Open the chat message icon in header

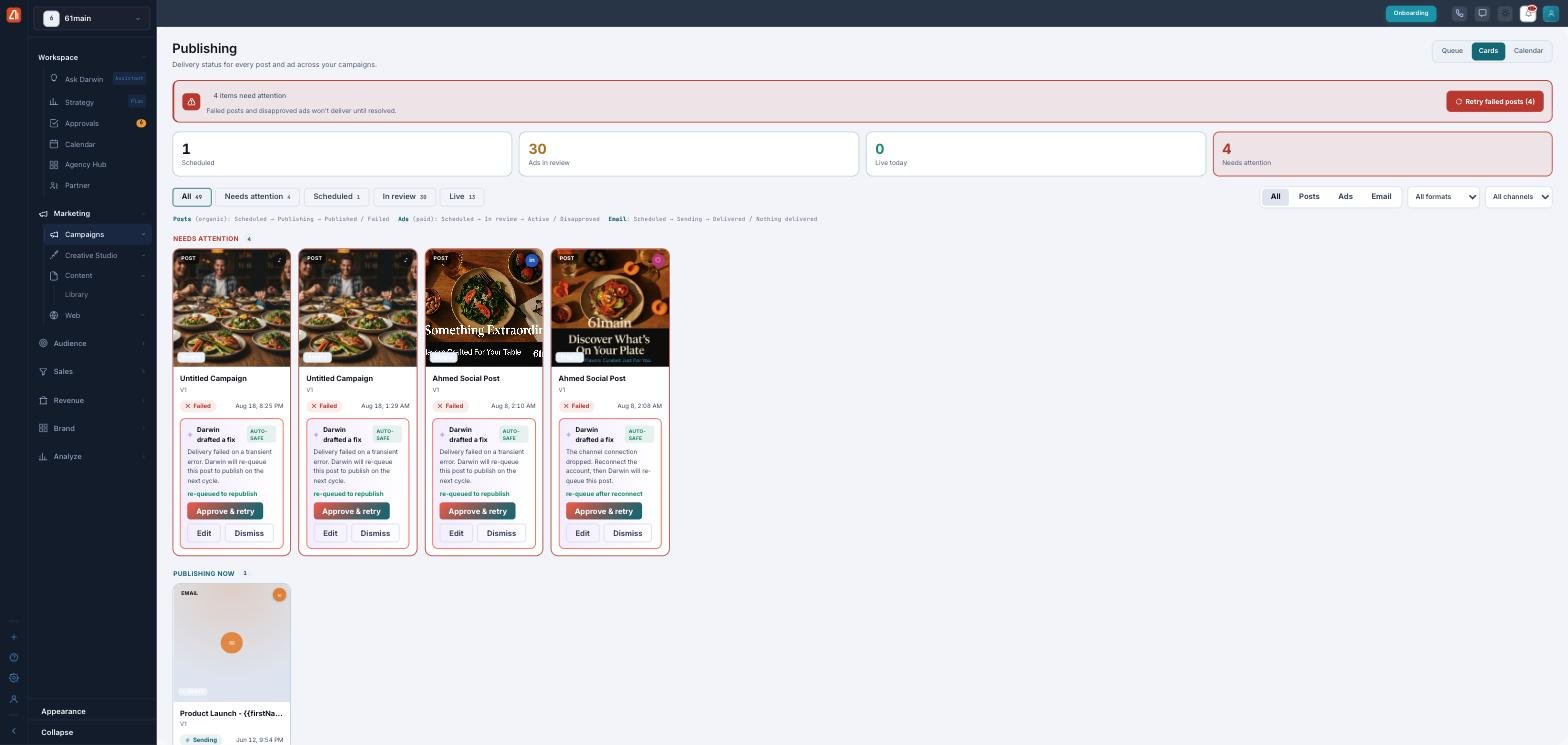click(x=1482, y=13)
